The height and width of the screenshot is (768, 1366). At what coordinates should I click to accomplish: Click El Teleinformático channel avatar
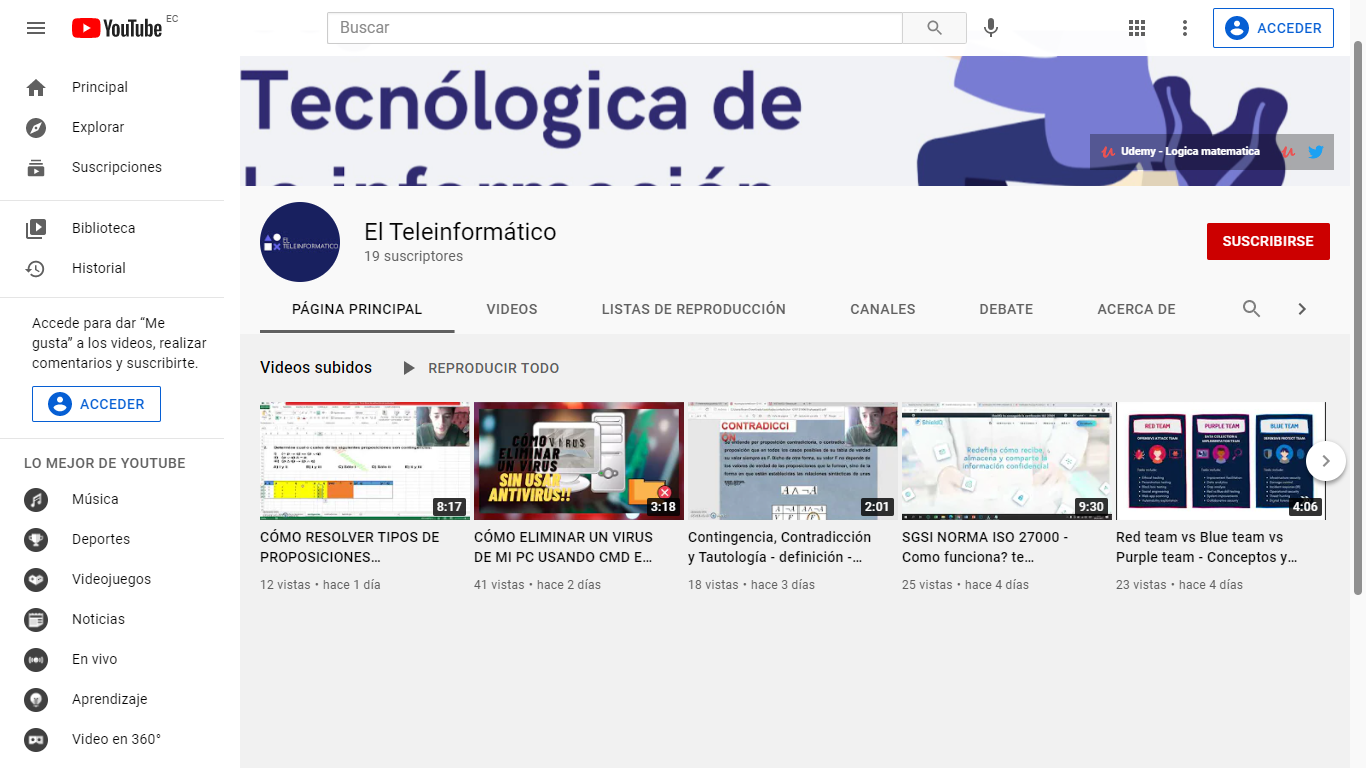pyautogui.click(x=300, y=242)
